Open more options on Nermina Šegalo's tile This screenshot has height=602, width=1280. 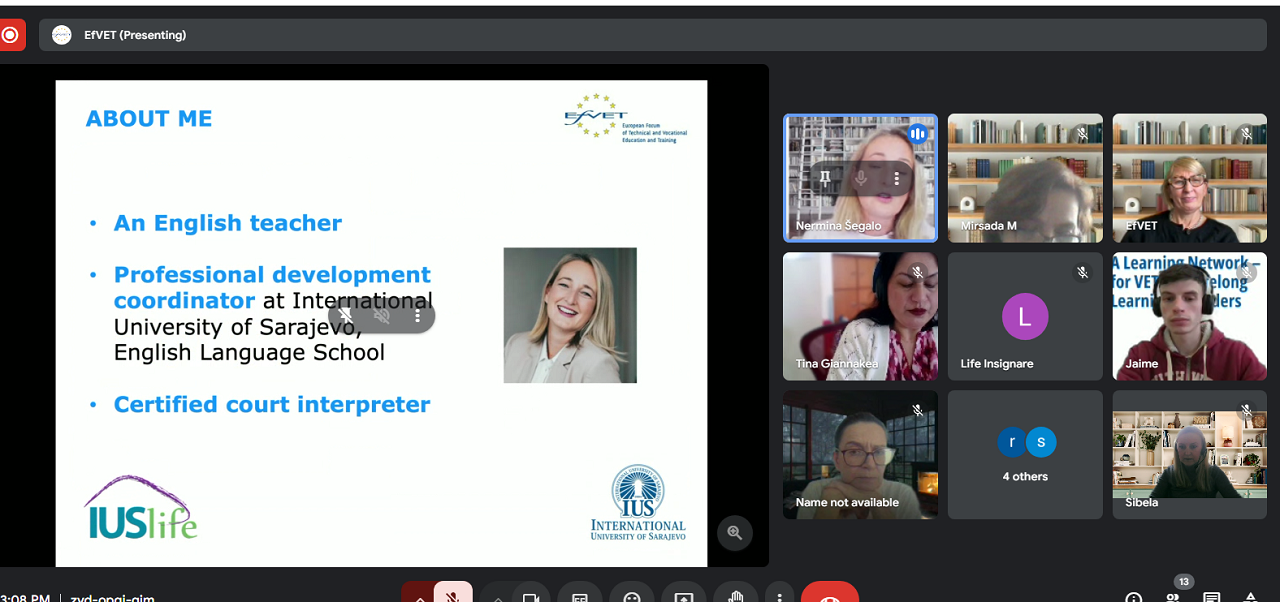pyautogui.click(x=897, y=178)
